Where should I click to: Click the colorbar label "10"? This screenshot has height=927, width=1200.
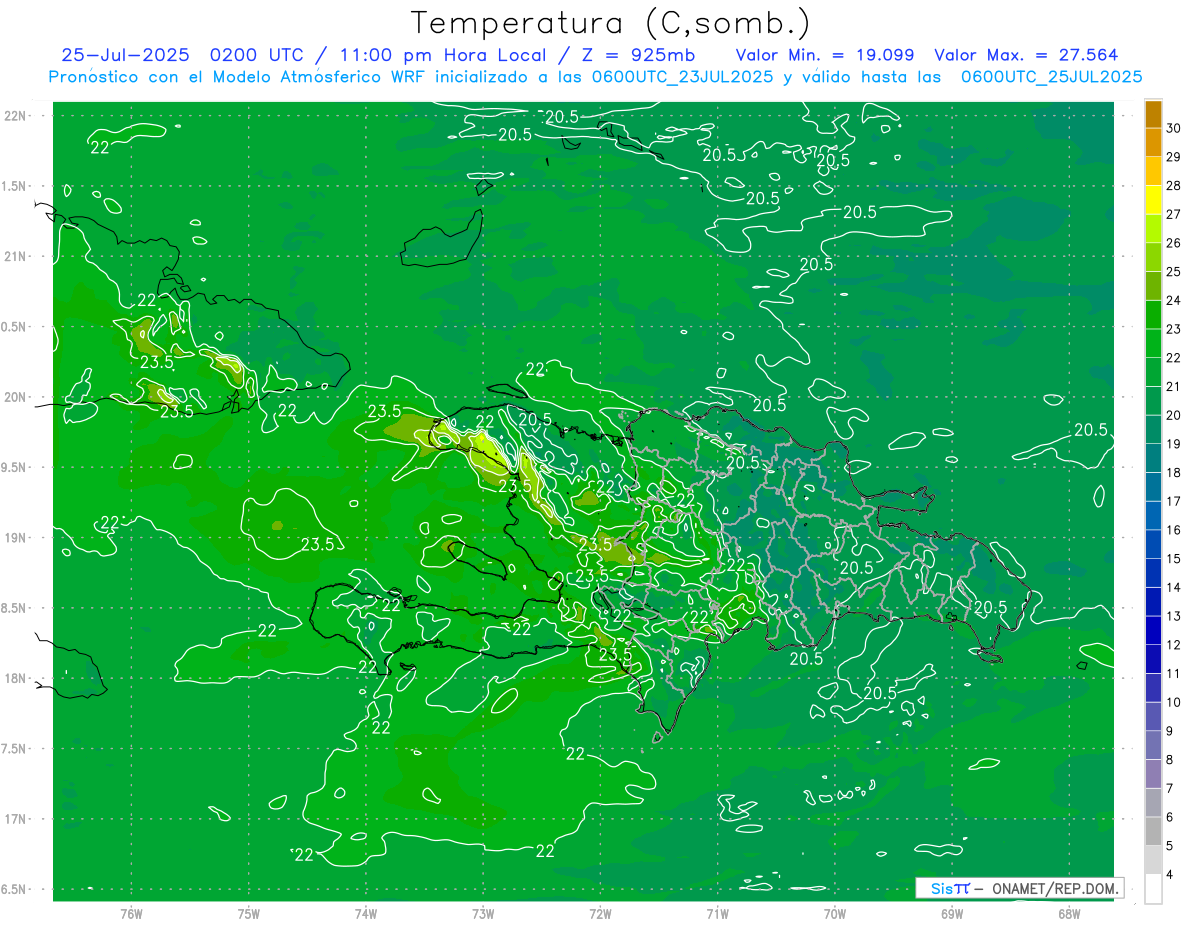pyautogui.click(x=1174, y=703)
